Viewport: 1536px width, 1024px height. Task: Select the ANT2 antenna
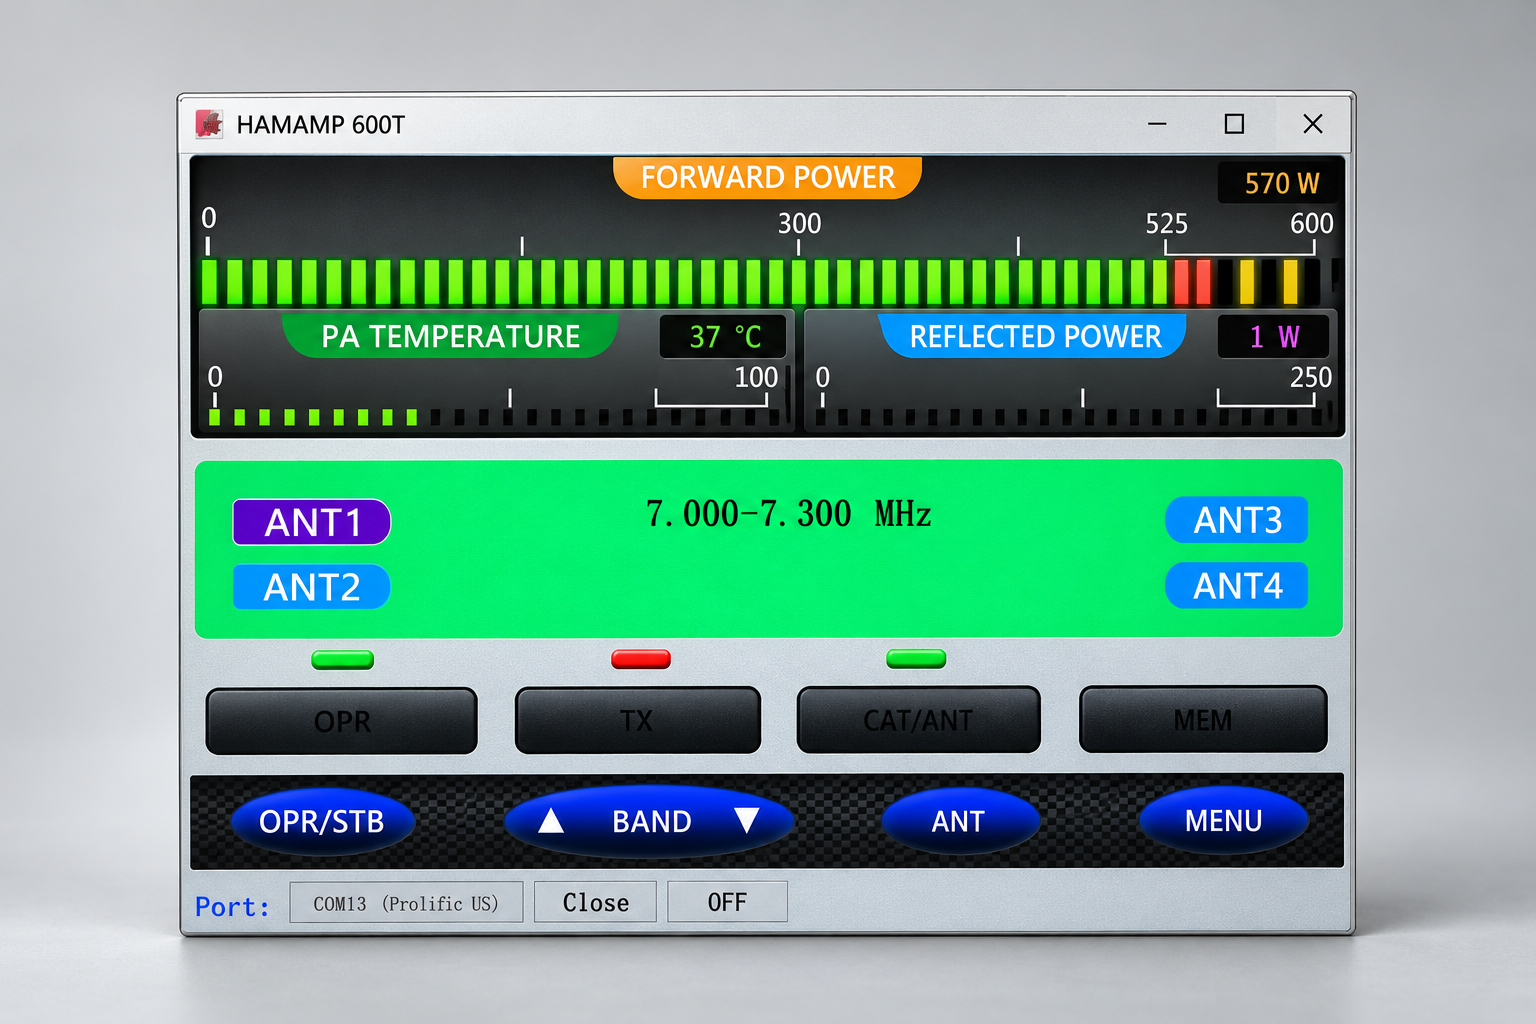click(x=312, y=587)
